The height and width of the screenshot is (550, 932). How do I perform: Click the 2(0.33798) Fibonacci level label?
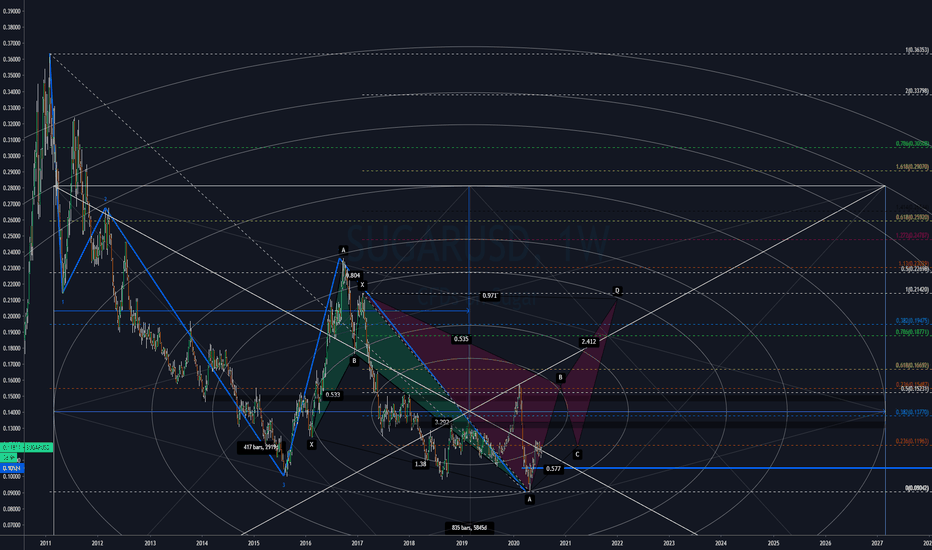click(x=917, y=91)
